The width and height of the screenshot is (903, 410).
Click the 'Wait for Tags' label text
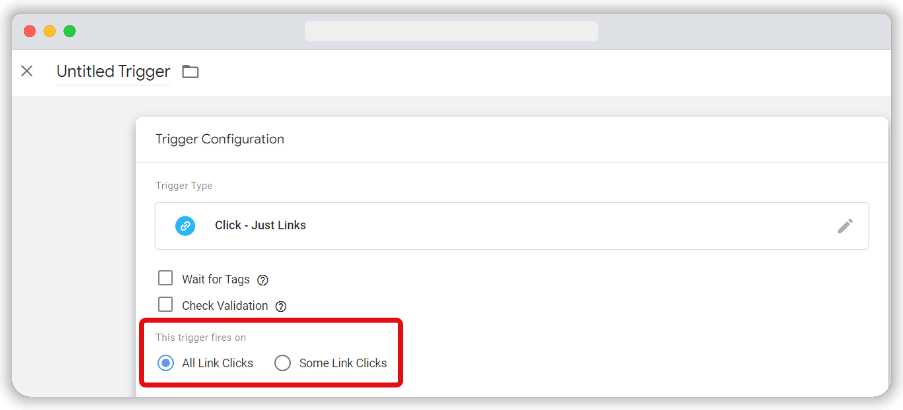(216, 280)
